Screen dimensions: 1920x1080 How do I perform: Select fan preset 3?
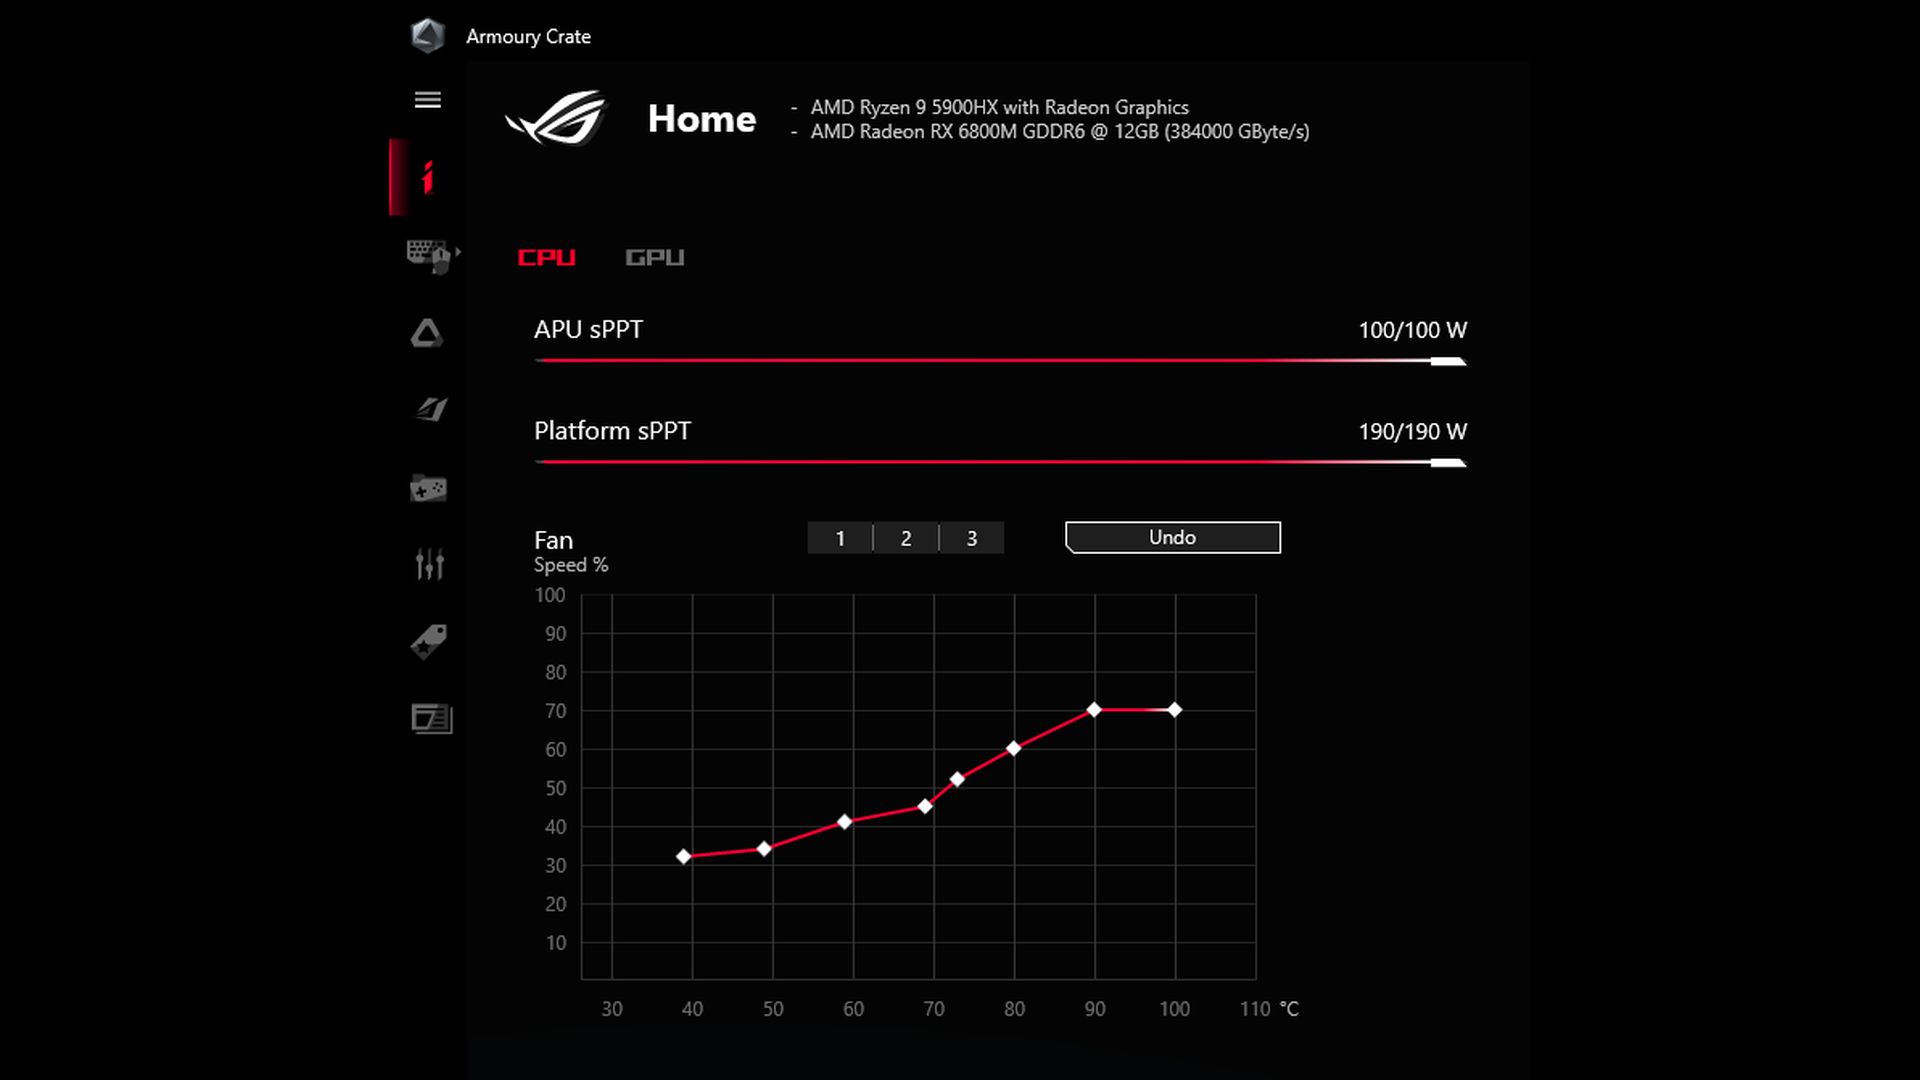tap(972, 538)
